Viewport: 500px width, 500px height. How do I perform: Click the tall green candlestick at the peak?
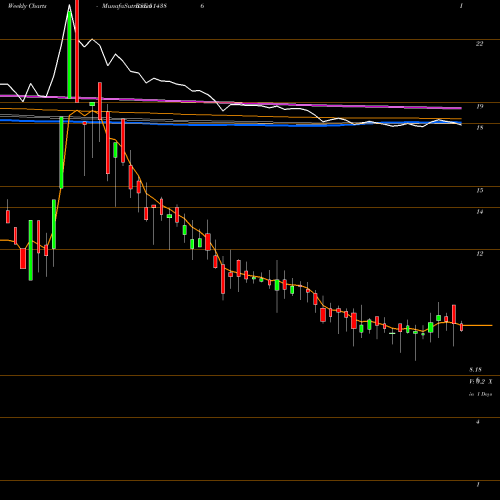pyautogui.click(x=69, y=55)
